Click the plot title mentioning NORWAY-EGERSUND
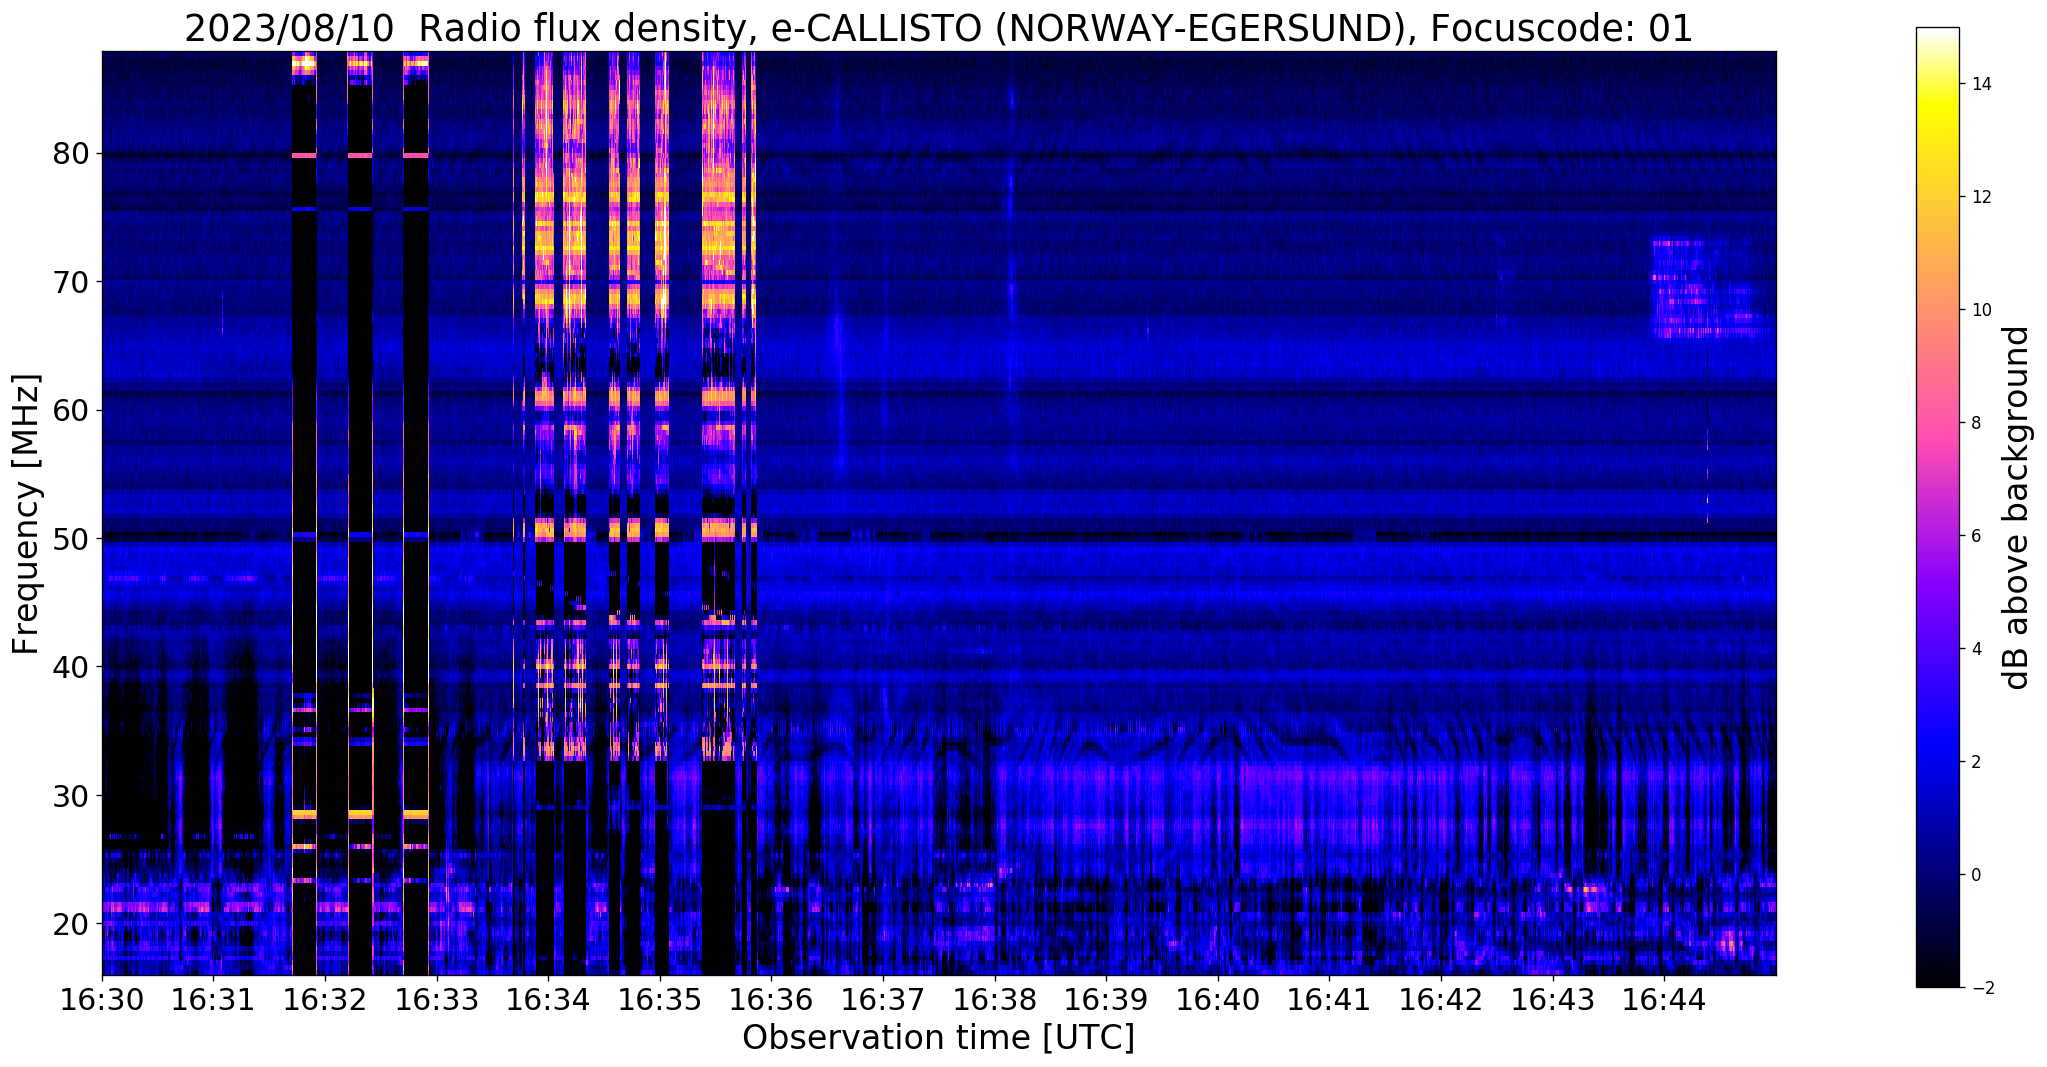Image resolution: width=2047 pixels, height=1067 pixels. [x=938, y=29]
